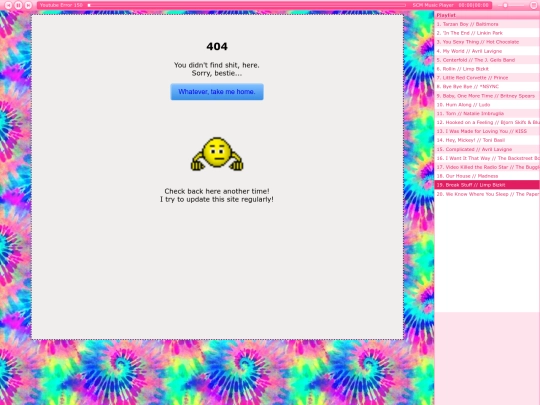The height and width of the screenshot is (405, 540).
Task: Toggle the playlist icon at top right
Action: (x=534, y=5)
